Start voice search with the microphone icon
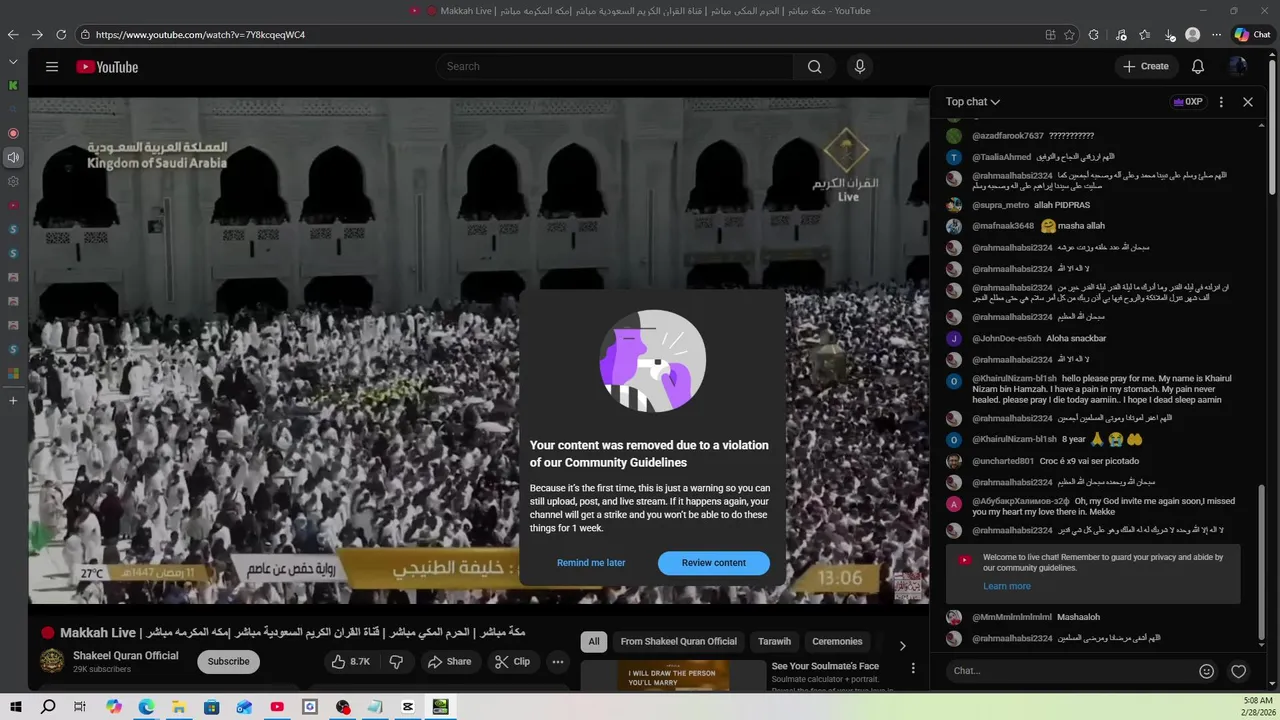 click(859, 67)
